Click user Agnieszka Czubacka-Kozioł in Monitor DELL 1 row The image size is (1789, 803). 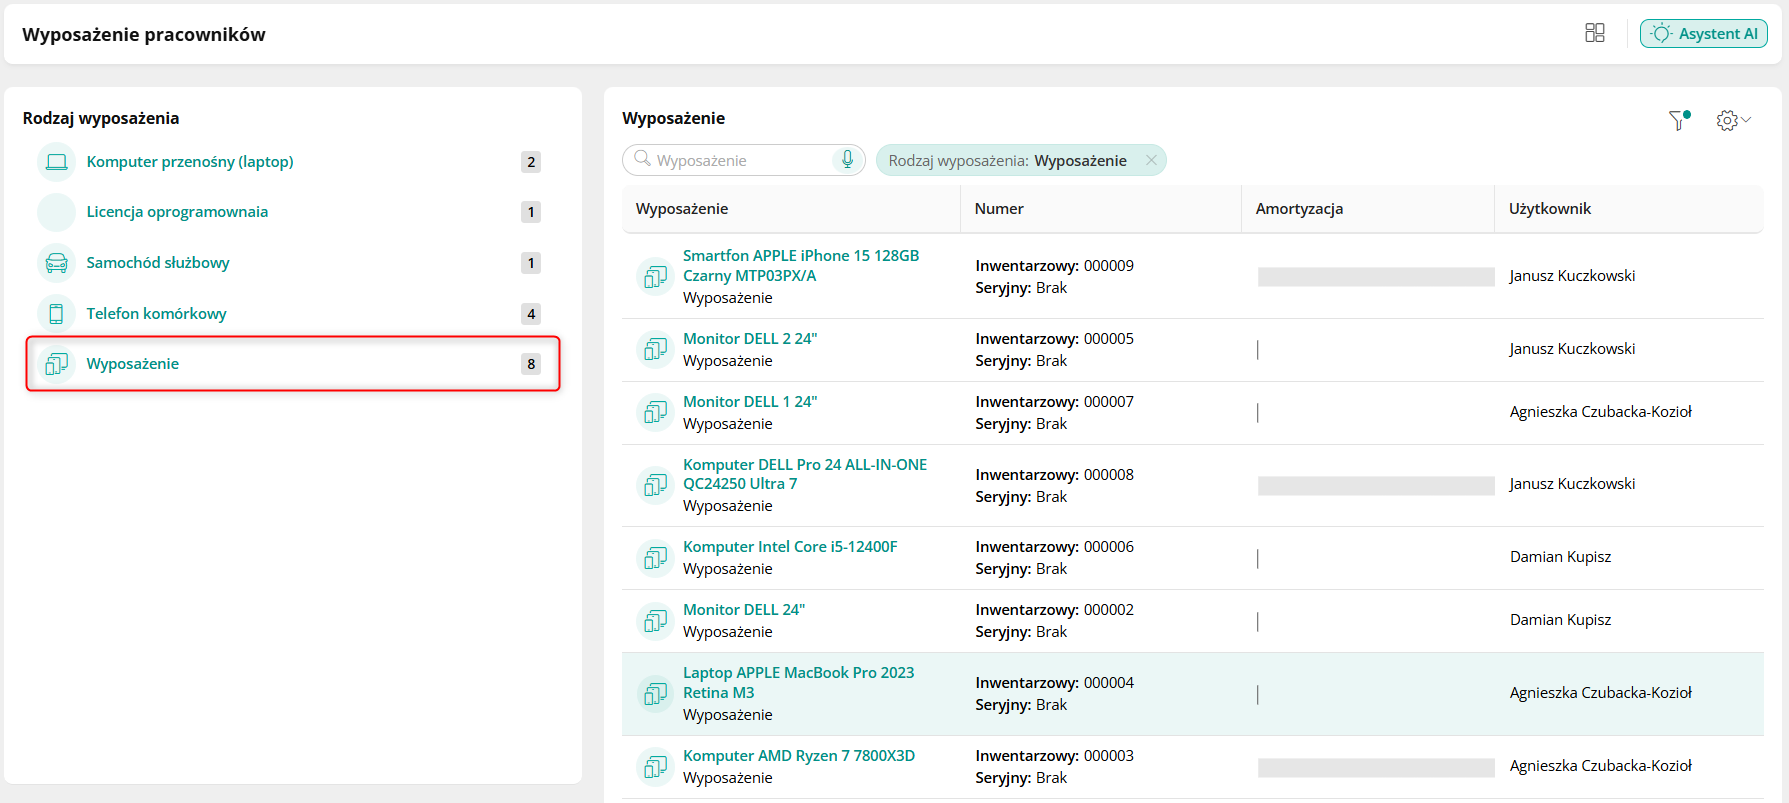1601,412
